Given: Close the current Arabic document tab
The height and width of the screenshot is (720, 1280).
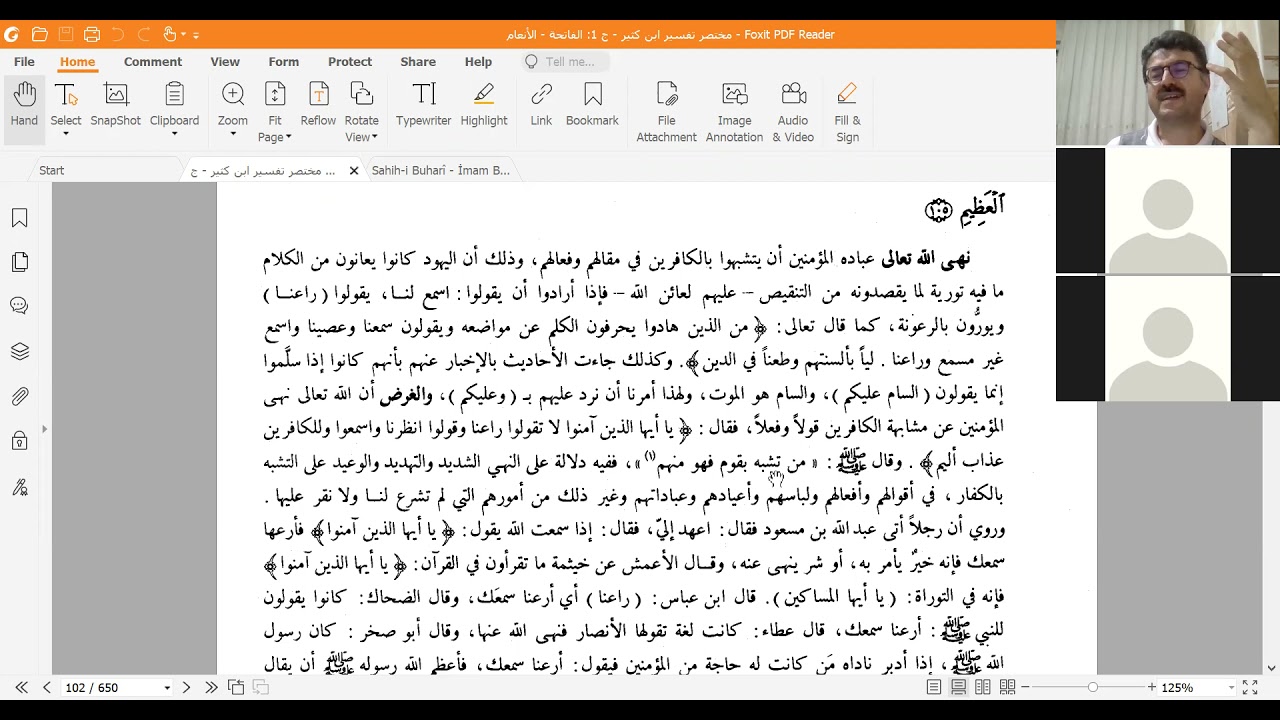Looking at the screenshot, I should [x=353, y=171].
